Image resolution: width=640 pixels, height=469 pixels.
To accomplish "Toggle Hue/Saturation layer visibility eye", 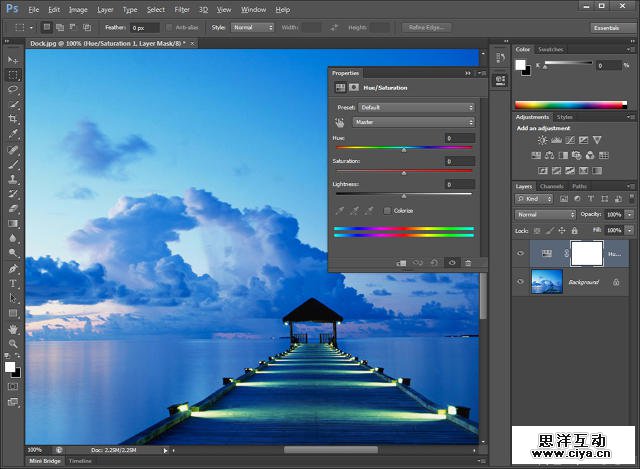I will pyautogui.click(x=521, y=254).
